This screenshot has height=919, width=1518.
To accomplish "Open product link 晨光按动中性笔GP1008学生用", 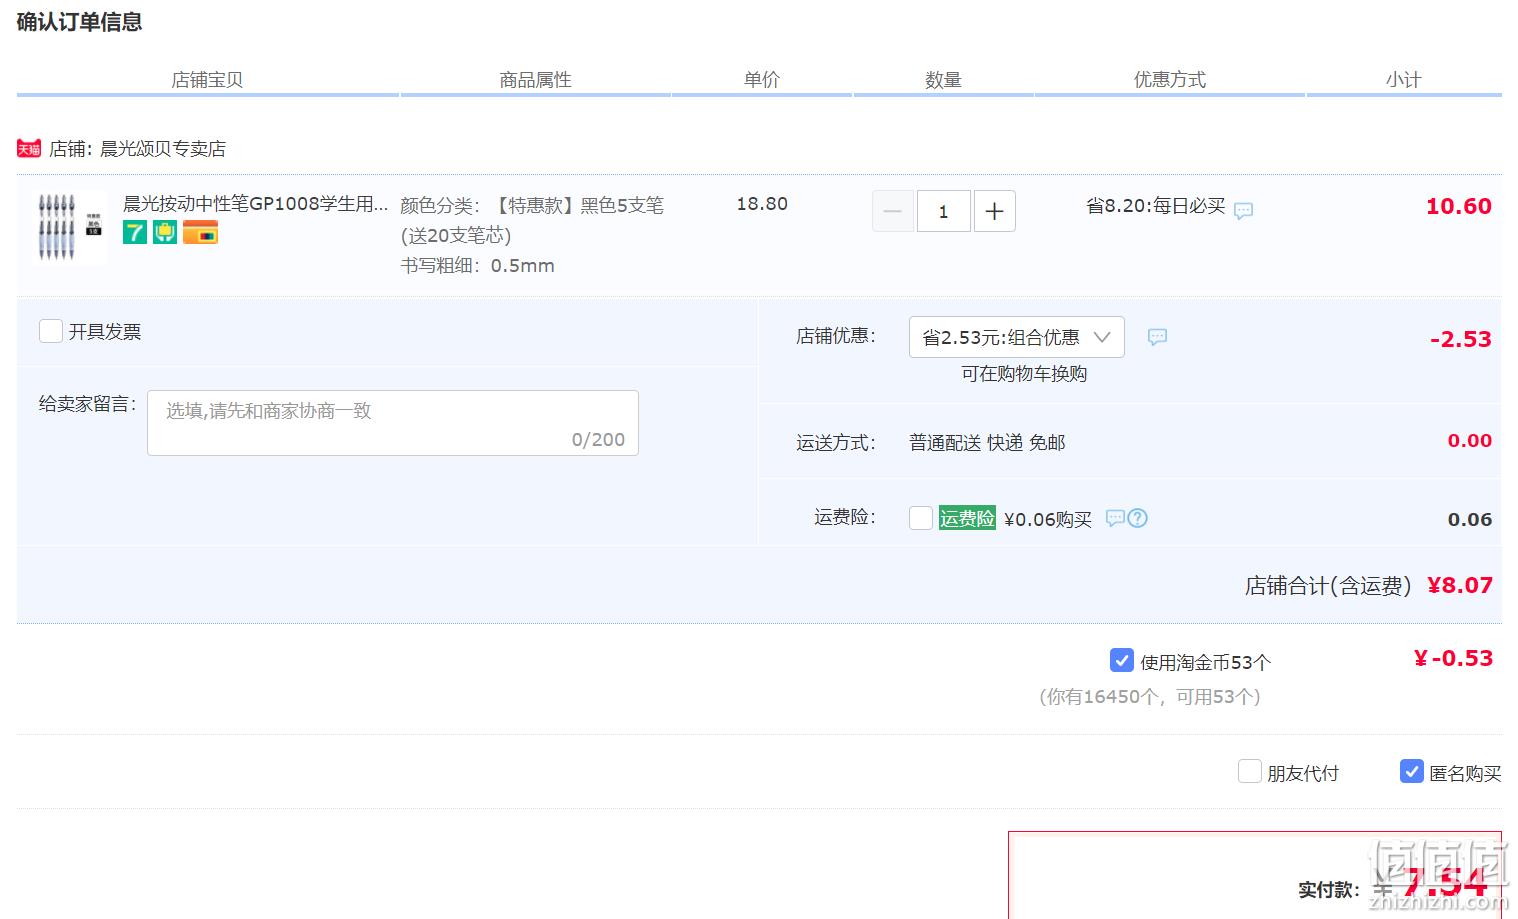I will point(255,204).
